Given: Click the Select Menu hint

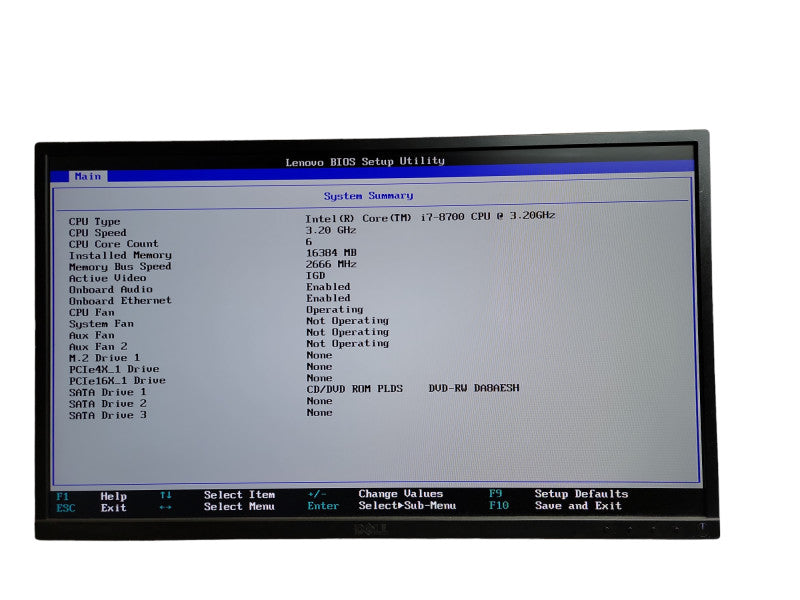Looking at the screenshot, I should pyautogui.click(x=239, y=507).
